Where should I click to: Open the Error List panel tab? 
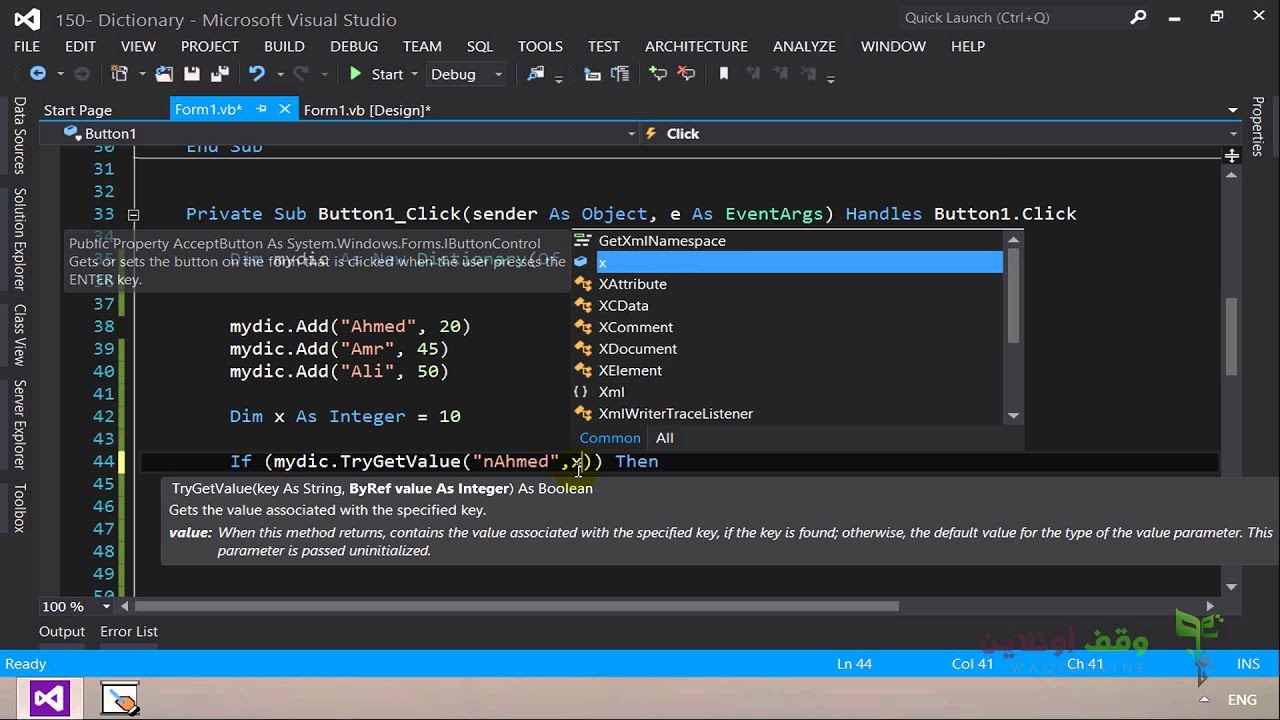129,631
